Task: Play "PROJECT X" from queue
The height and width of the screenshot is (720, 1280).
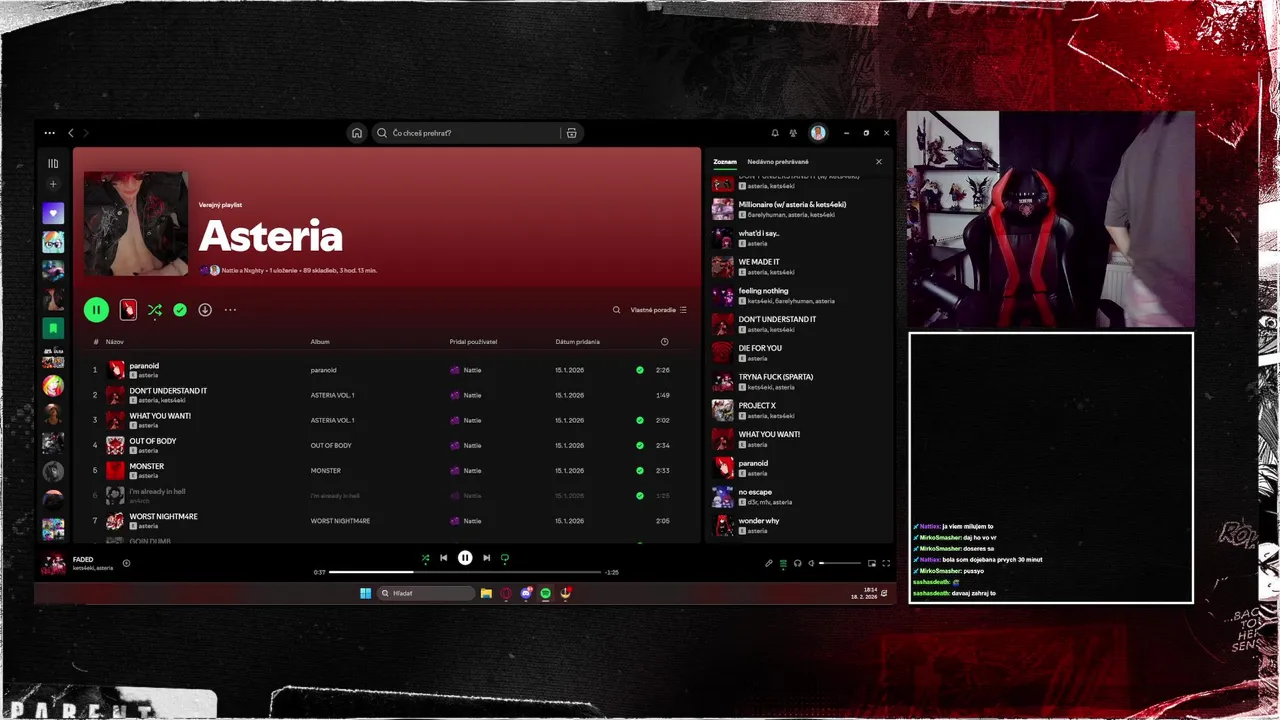Action: pos(757,406)
